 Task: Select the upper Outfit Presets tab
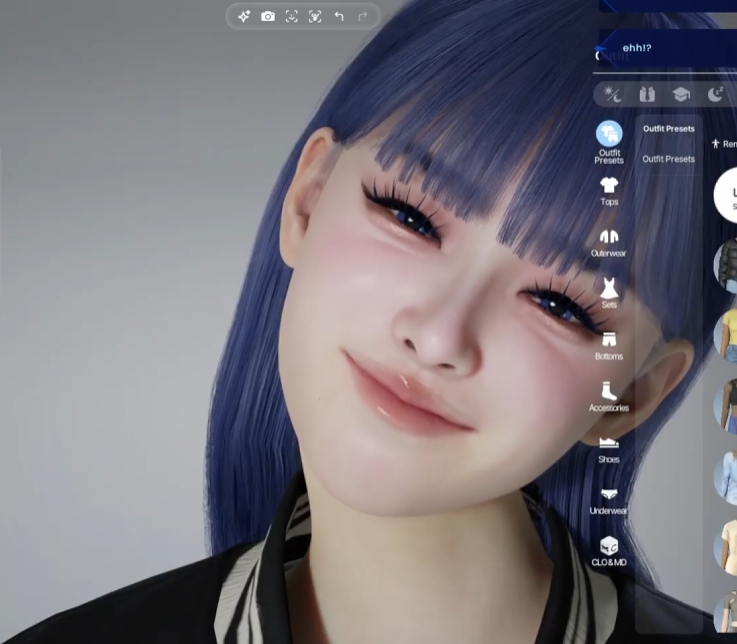[x=669, y=129]
